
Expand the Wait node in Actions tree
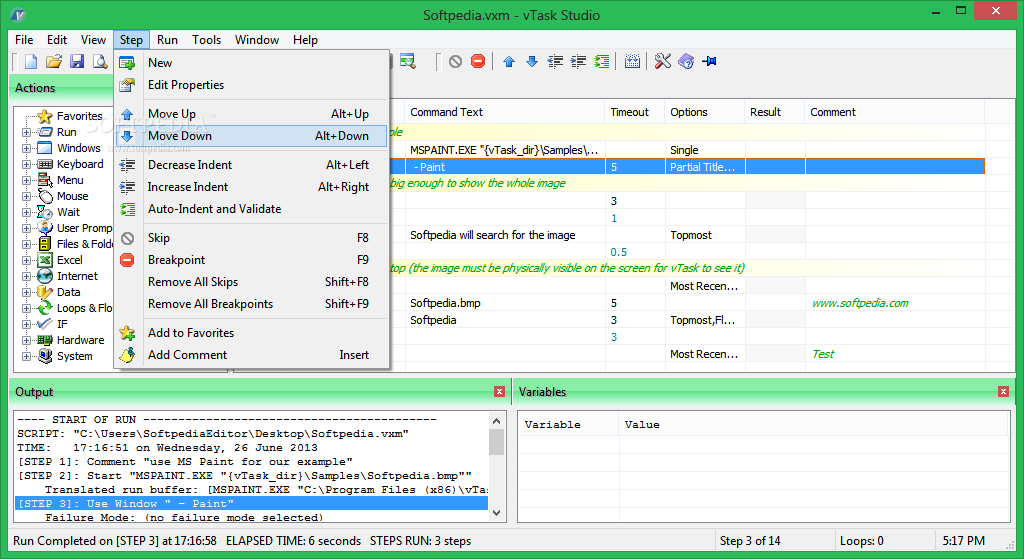click(x=26, y=212)
